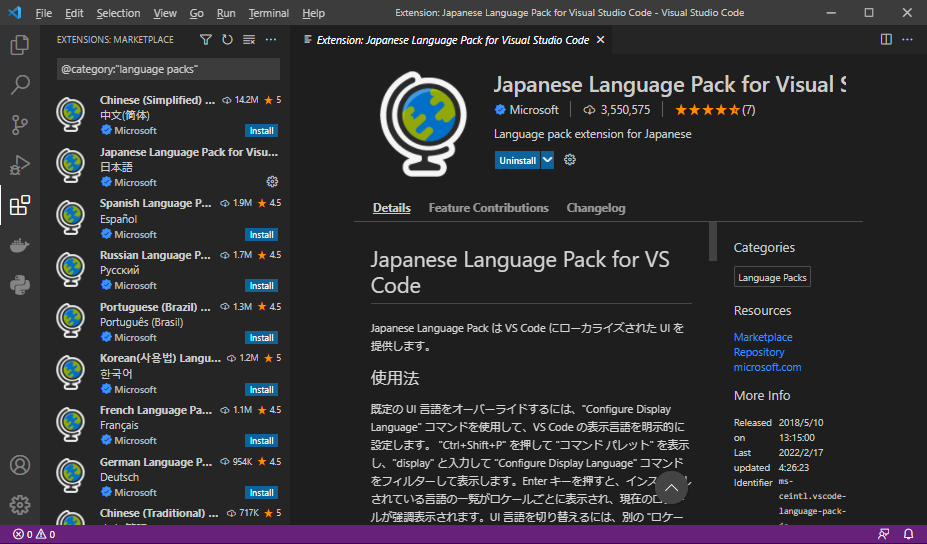This screenshot has width=927, height=544.
Task: Open the Edit menu
Action: [74, 13]
